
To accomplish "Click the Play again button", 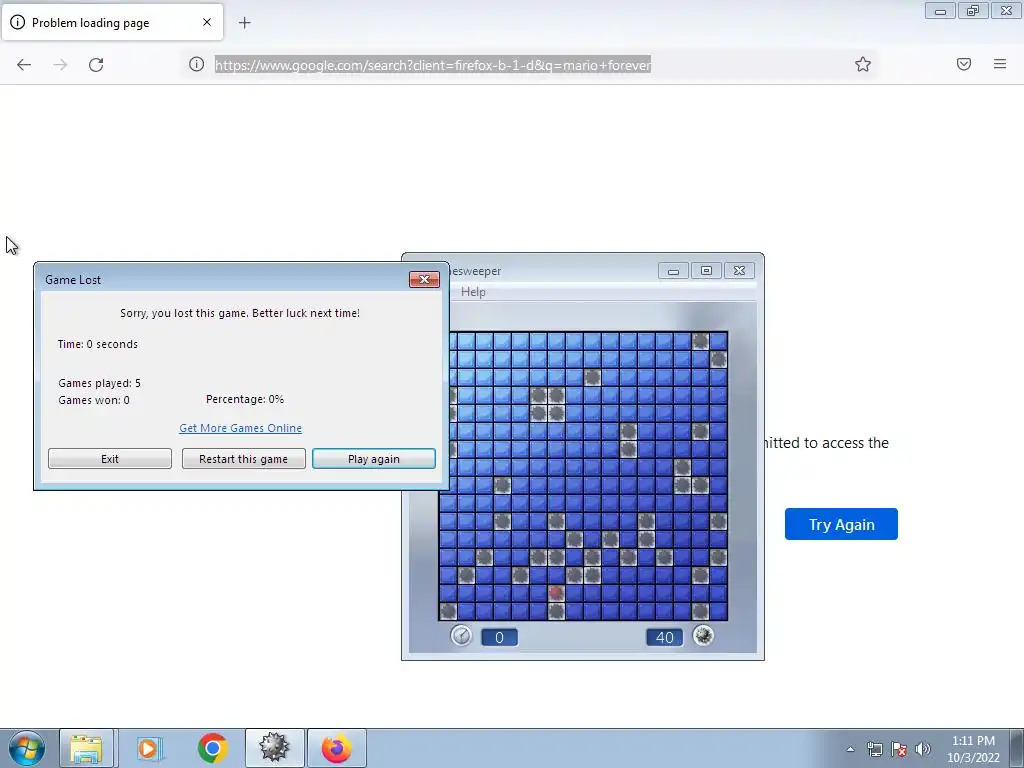I will point(374,458).
